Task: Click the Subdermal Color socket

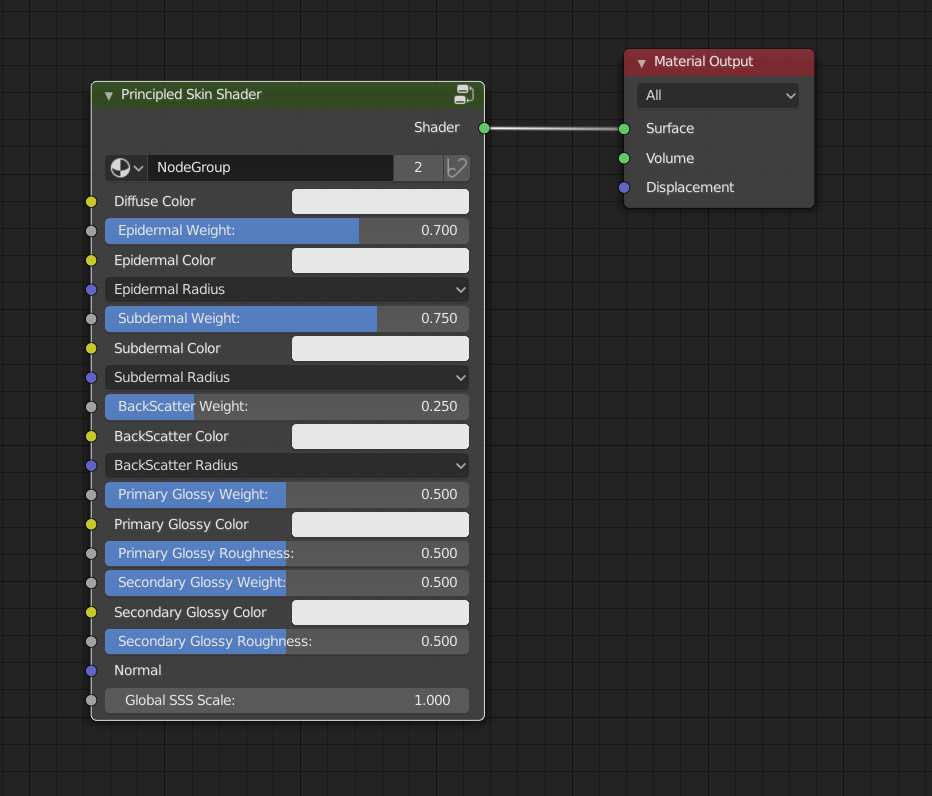Action: 91,348
